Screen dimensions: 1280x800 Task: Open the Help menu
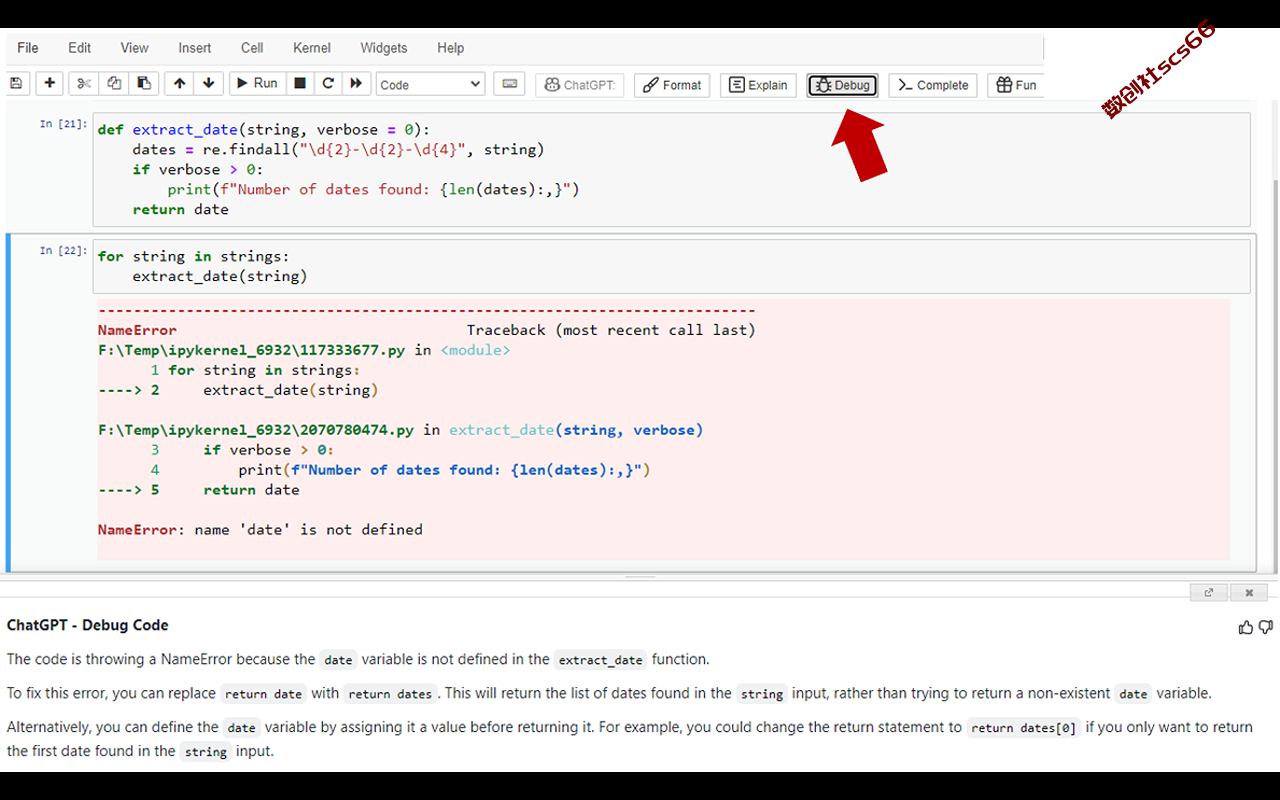451,48
